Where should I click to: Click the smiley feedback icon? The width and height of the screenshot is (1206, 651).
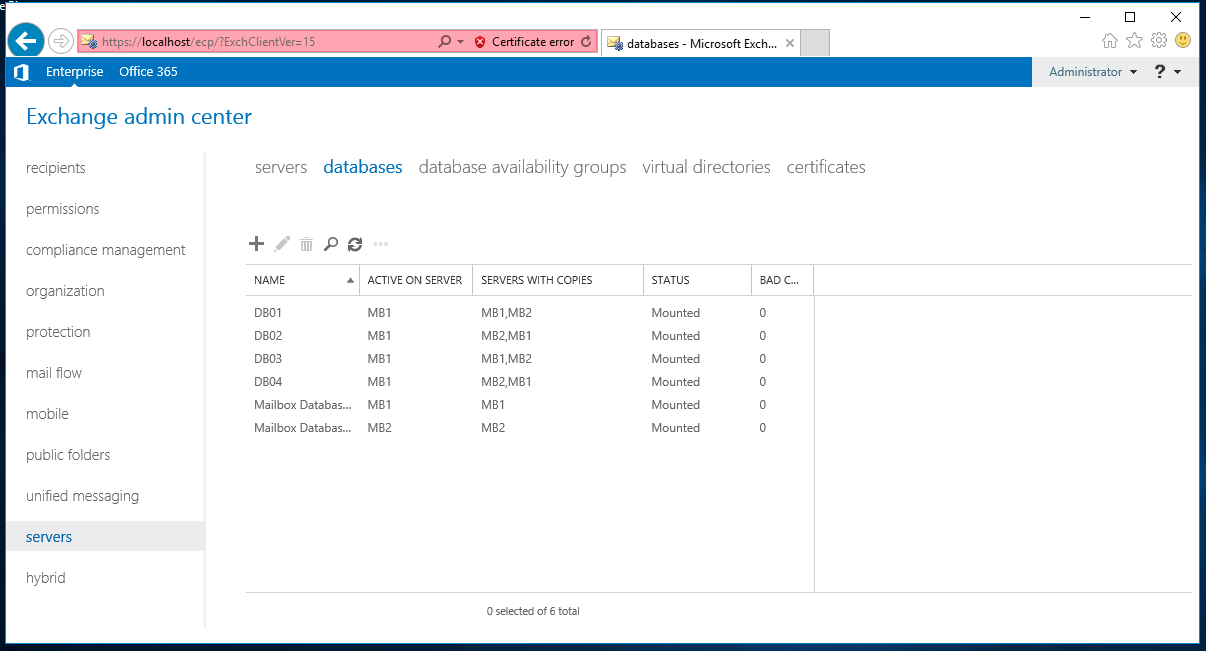pyautogui.click(x=1183, y=41)
